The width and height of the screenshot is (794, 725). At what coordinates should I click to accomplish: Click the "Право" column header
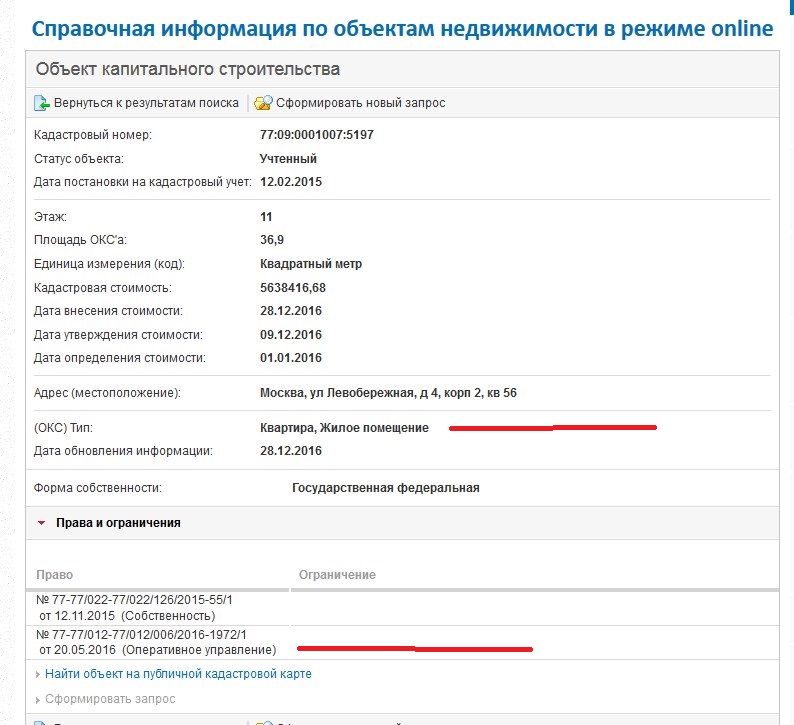coord(54,575)
